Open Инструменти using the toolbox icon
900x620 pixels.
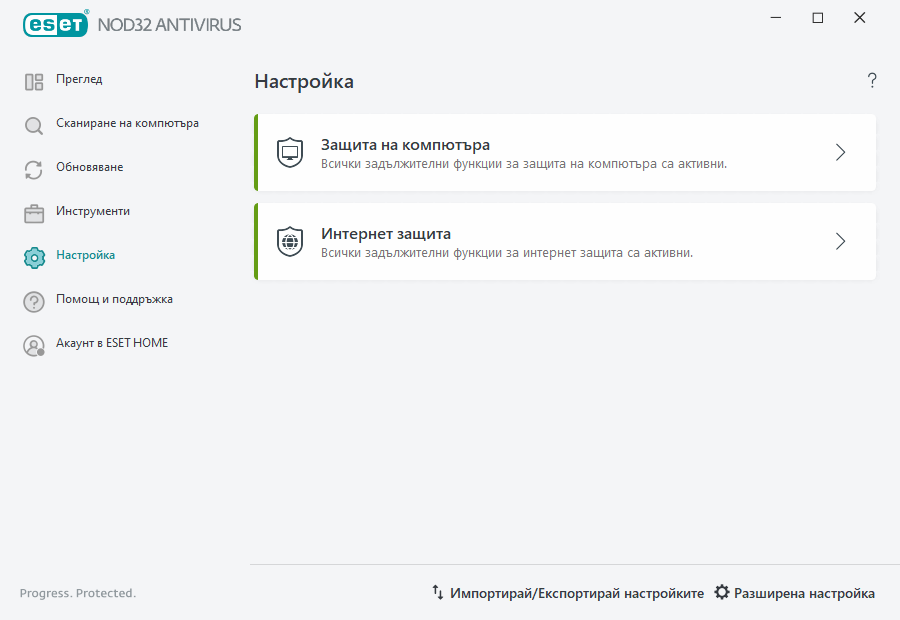coord(33,211)
